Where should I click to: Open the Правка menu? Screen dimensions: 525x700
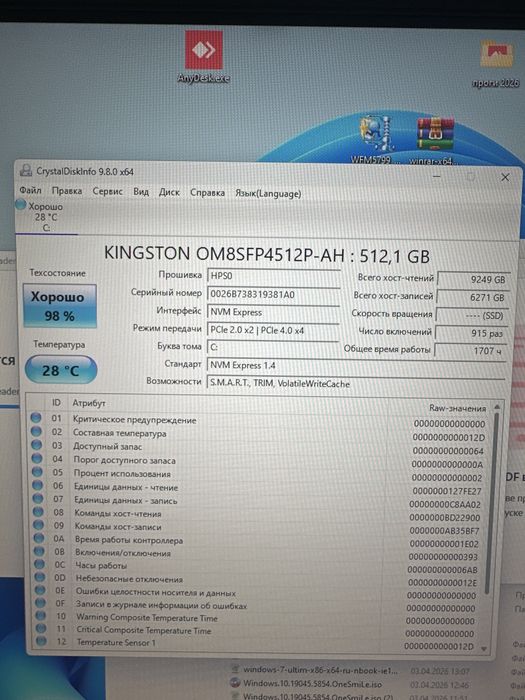(67, 191)
